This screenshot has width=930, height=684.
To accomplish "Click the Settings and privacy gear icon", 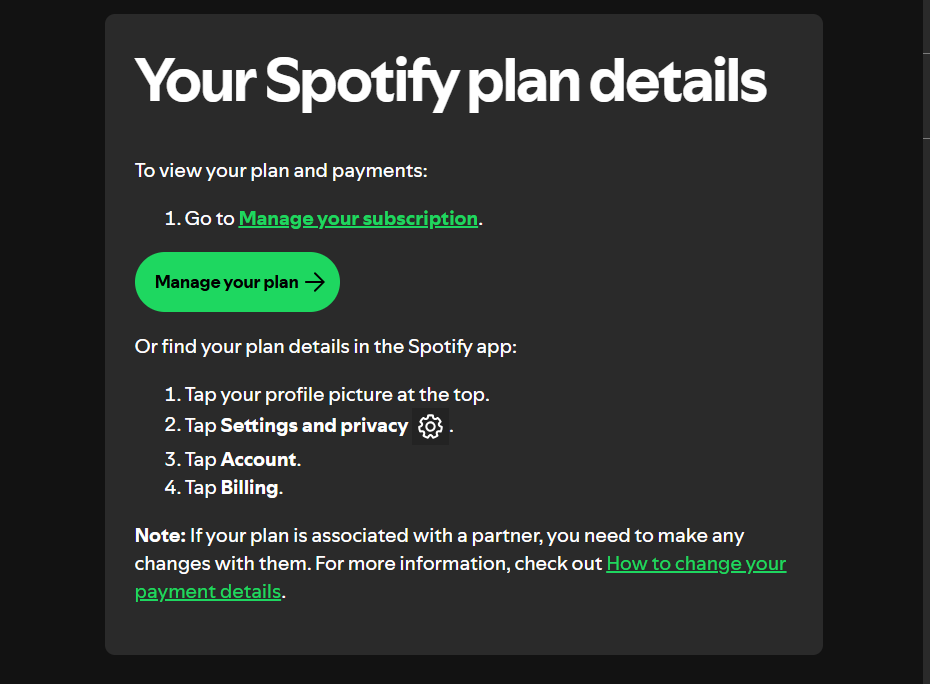I will 430,426.
